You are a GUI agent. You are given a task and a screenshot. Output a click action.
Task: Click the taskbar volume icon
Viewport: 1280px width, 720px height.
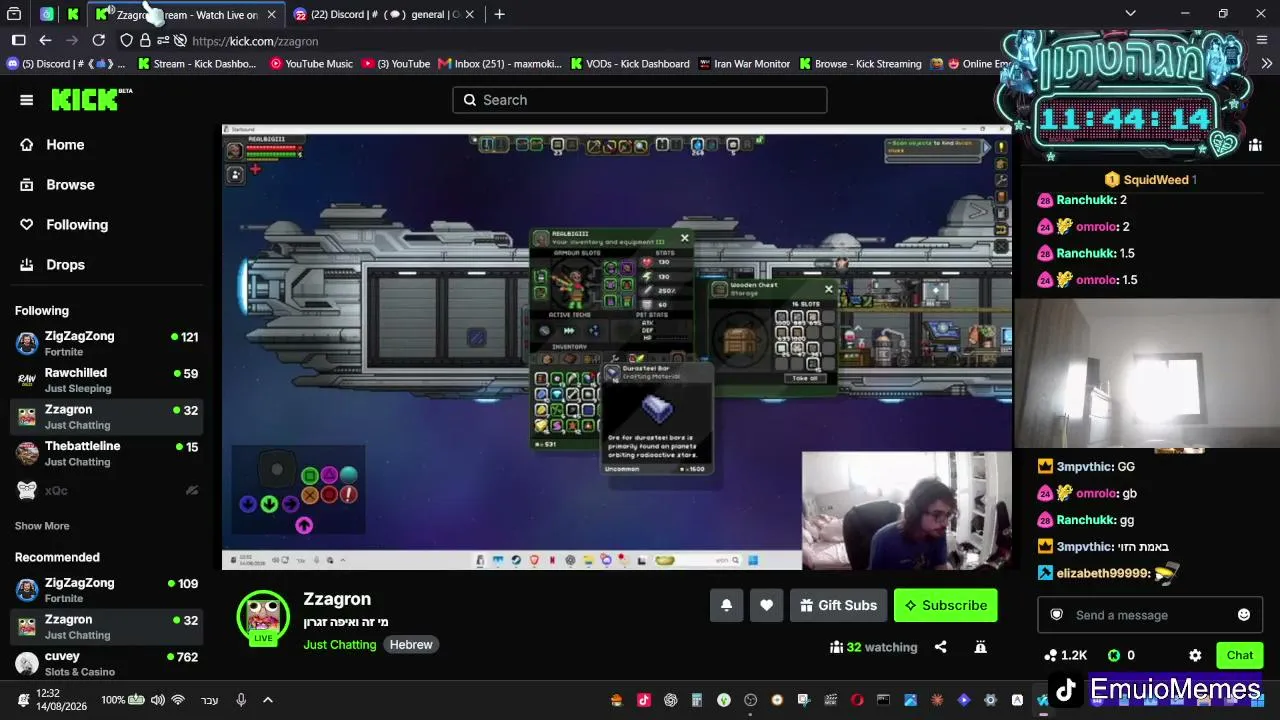(x=158, y=700)
